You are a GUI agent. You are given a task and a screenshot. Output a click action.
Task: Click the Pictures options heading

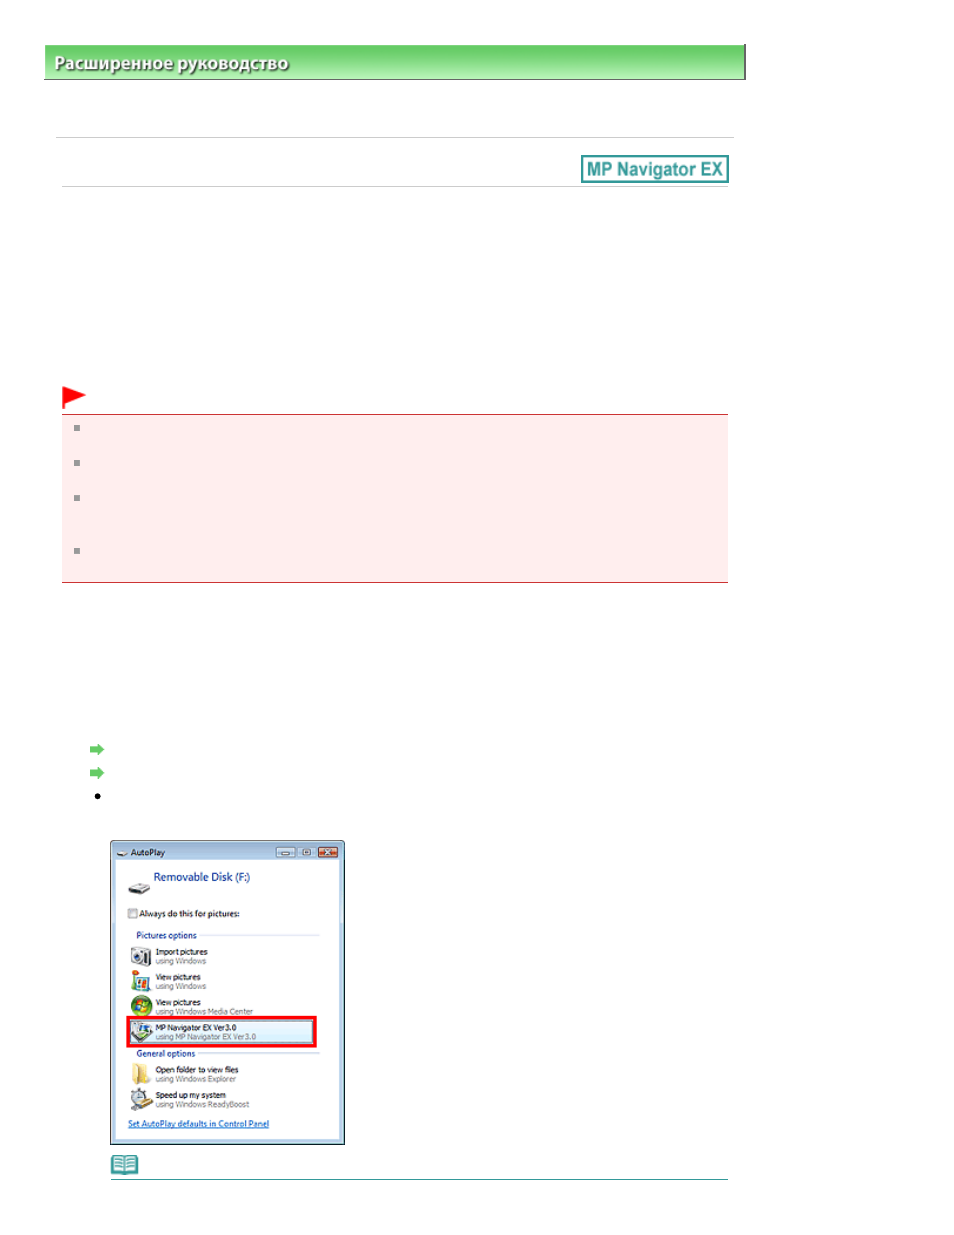(x=166, y=936)
